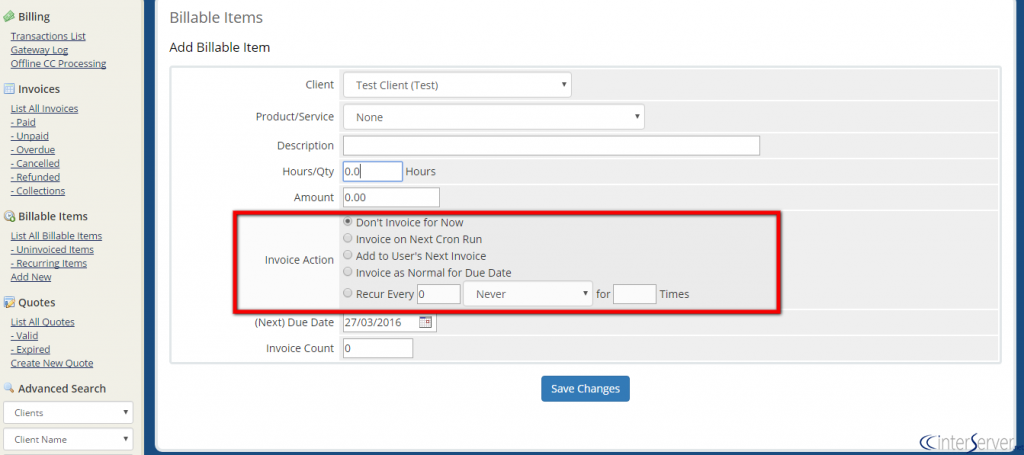
Task: Open the recurrence period Never dropdown
Action: (528, 294)
